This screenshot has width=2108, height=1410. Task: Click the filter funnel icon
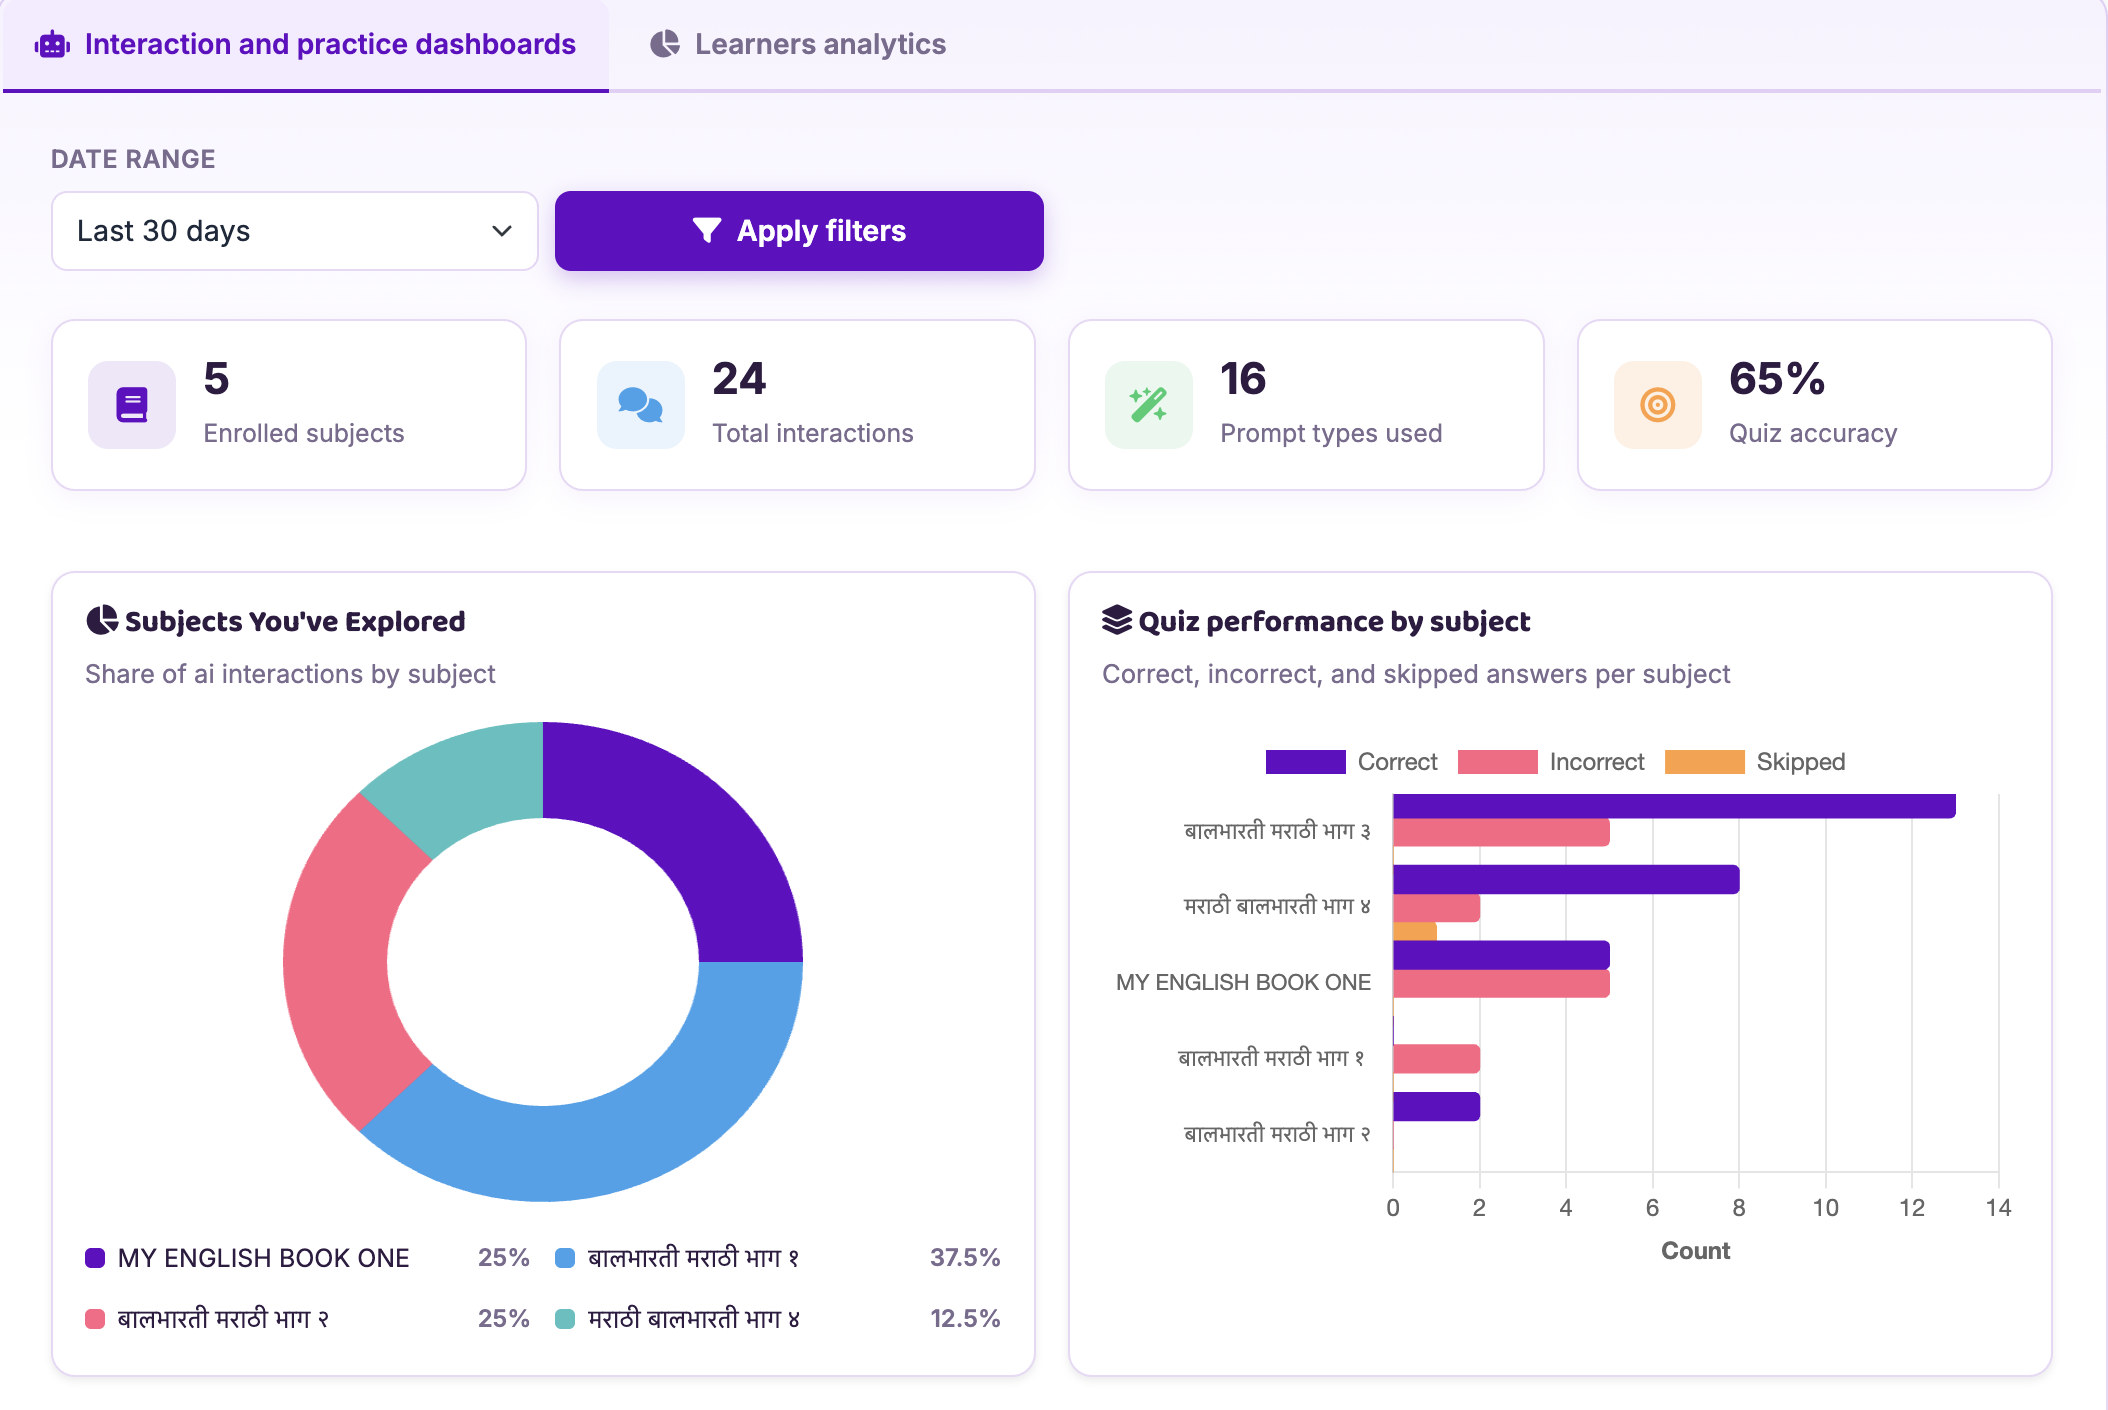pos(706,230)
